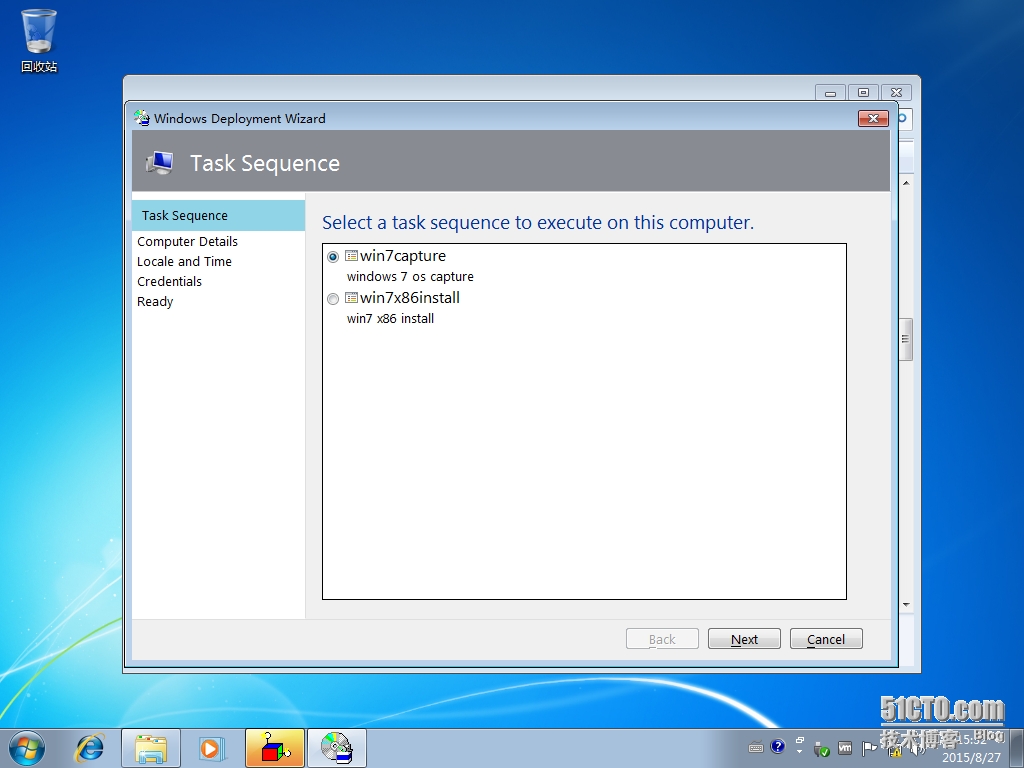Launch Internet Explorer from taskbar

pyautogui.click(x=90, y=748)
